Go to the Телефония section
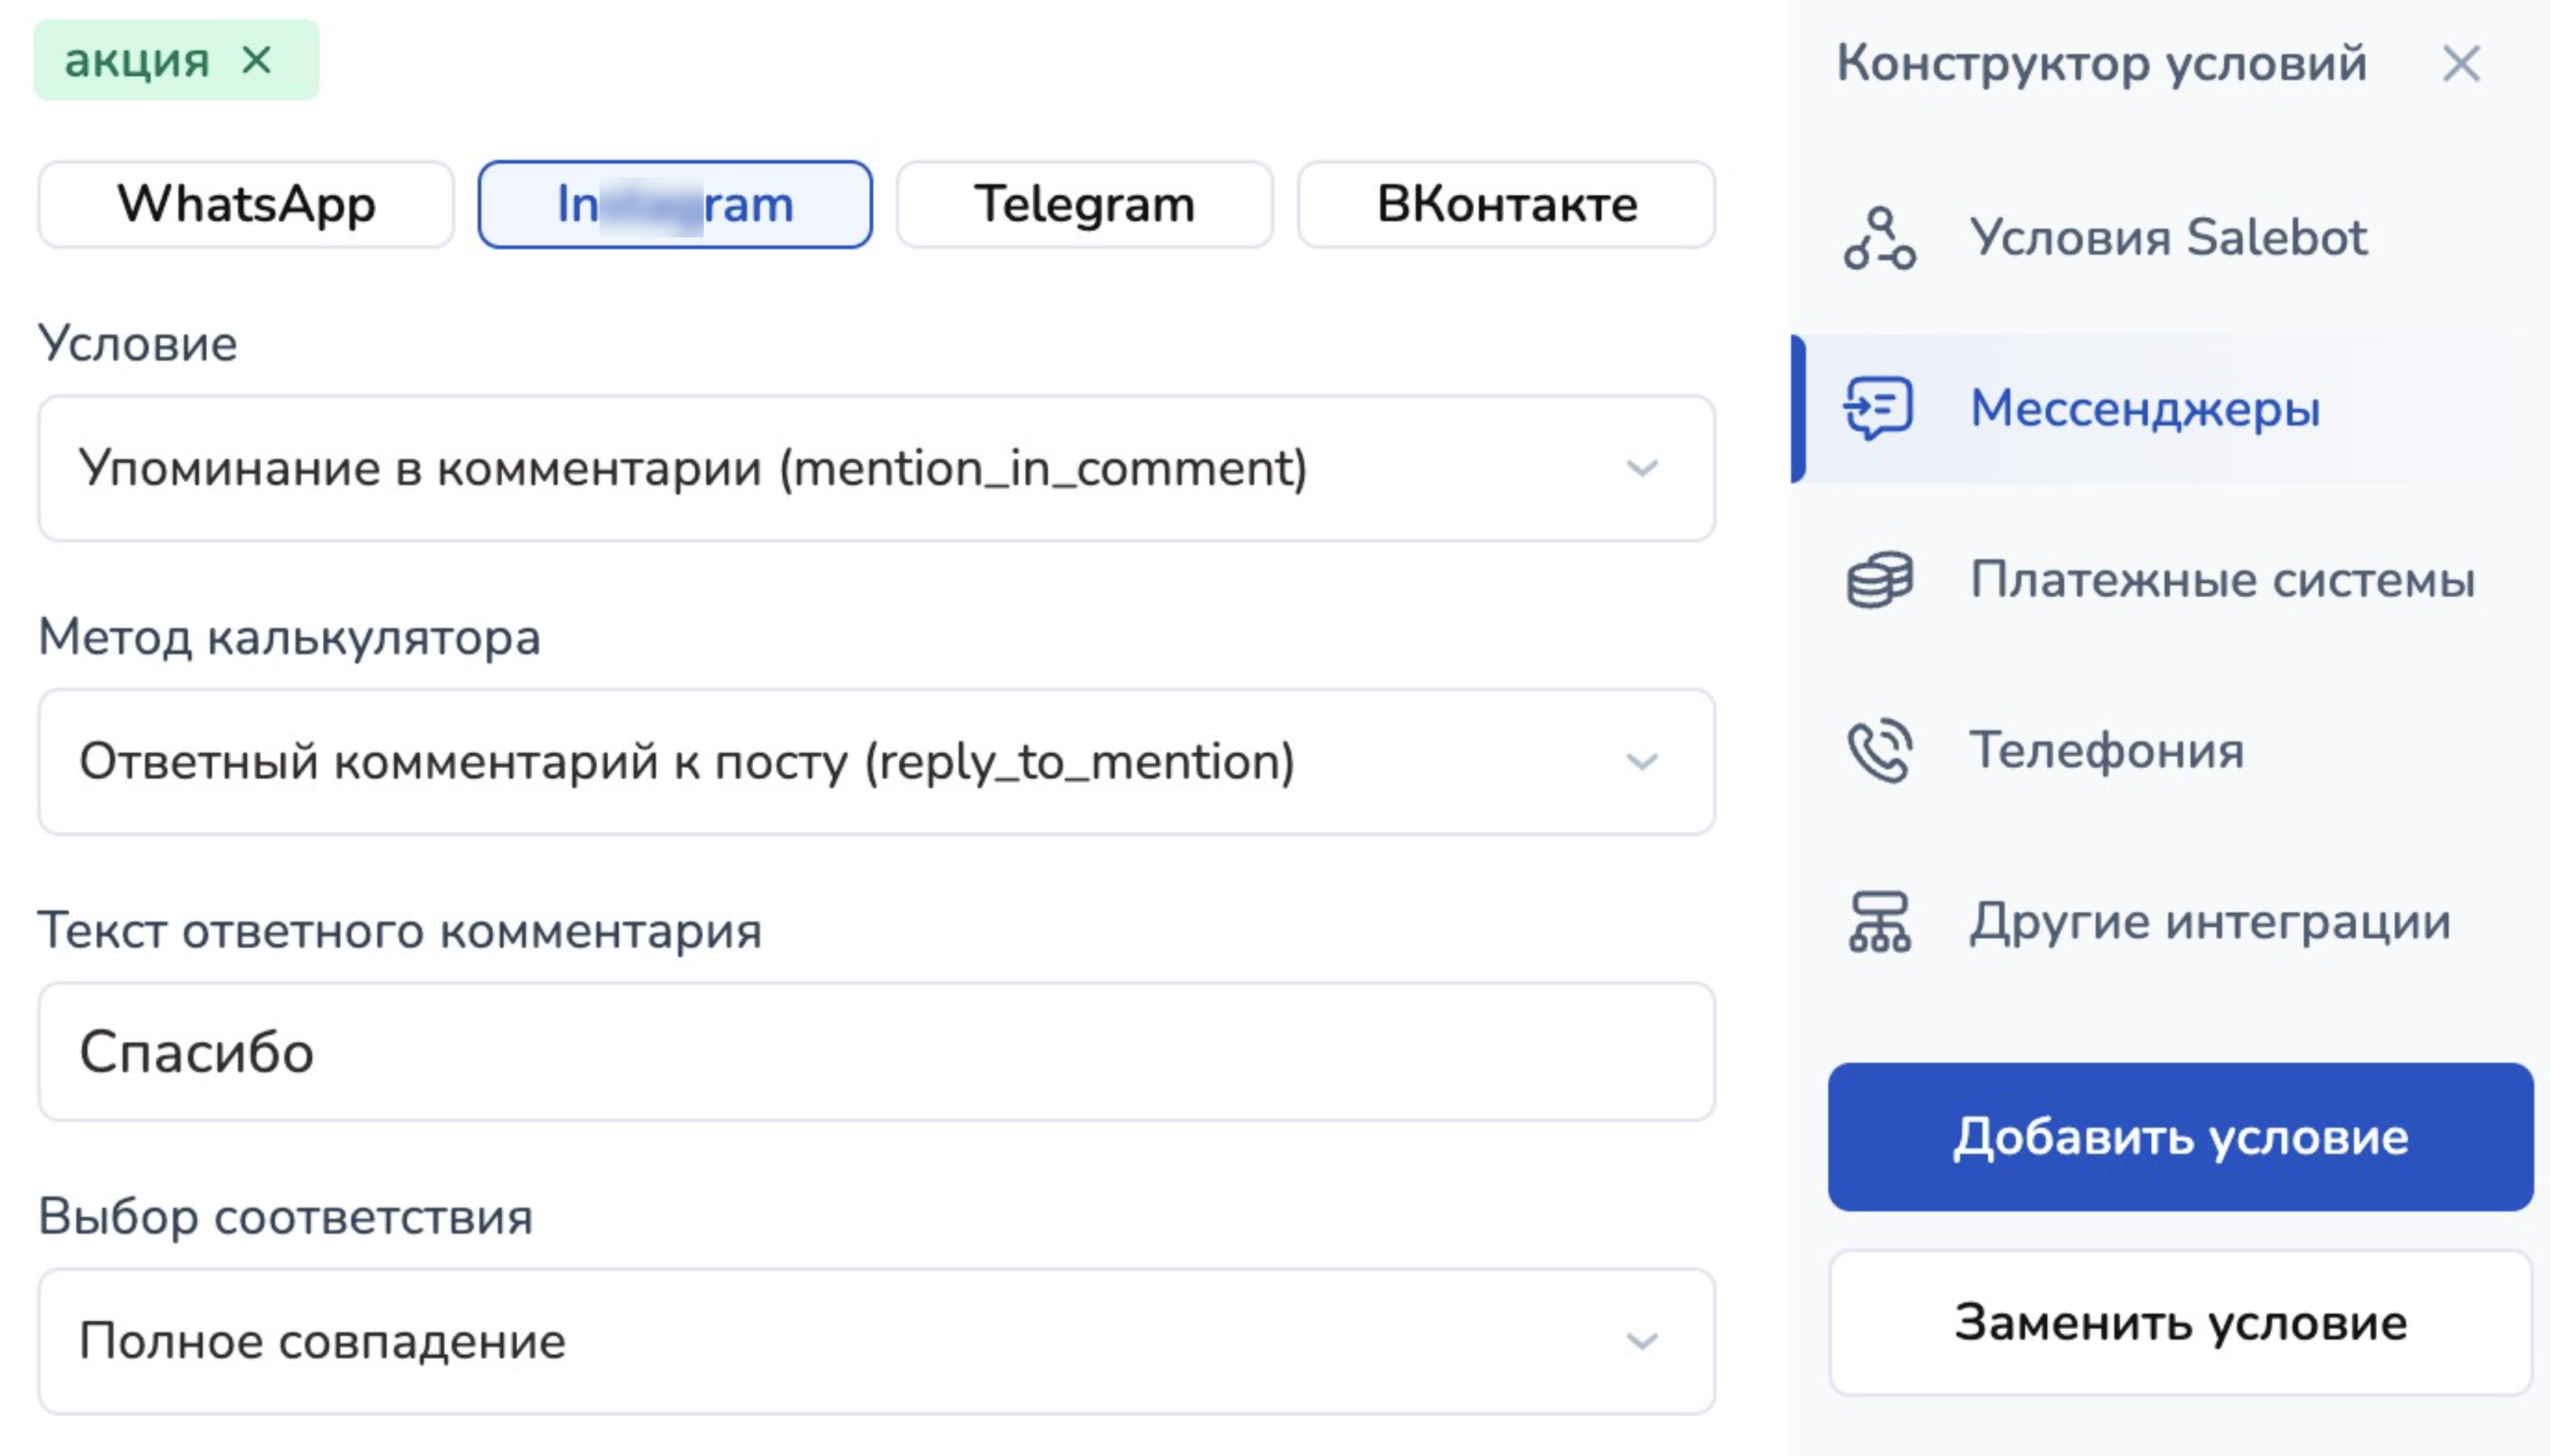2550x1456 pixels. (2106, 750)
